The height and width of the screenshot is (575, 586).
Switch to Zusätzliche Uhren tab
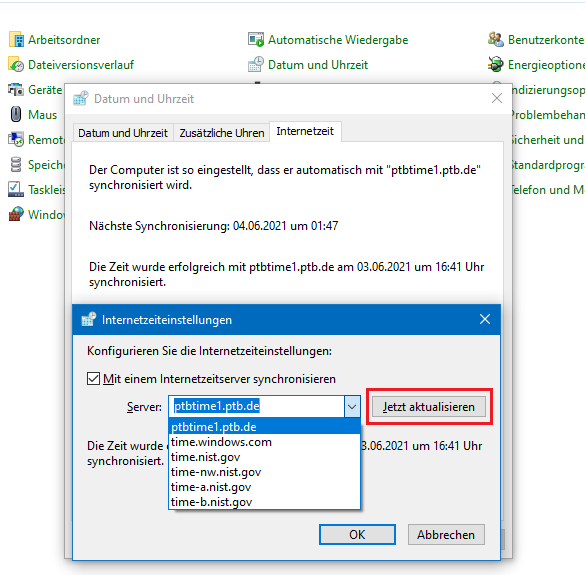pyautogui.click(x=222, y=133)
